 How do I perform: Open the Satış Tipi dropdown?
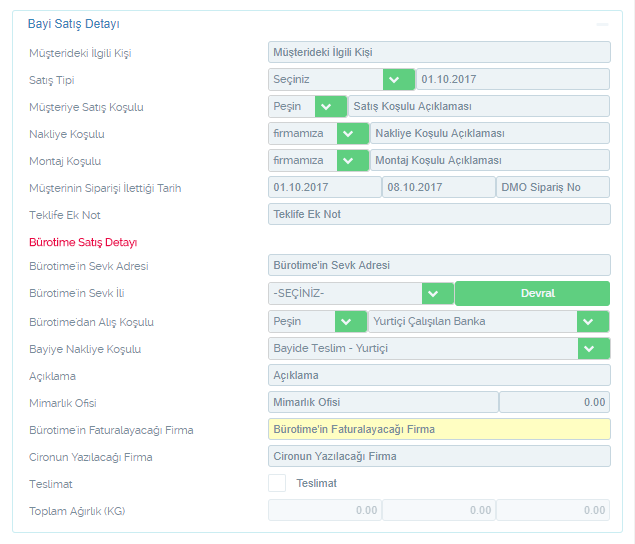(397, 80)
